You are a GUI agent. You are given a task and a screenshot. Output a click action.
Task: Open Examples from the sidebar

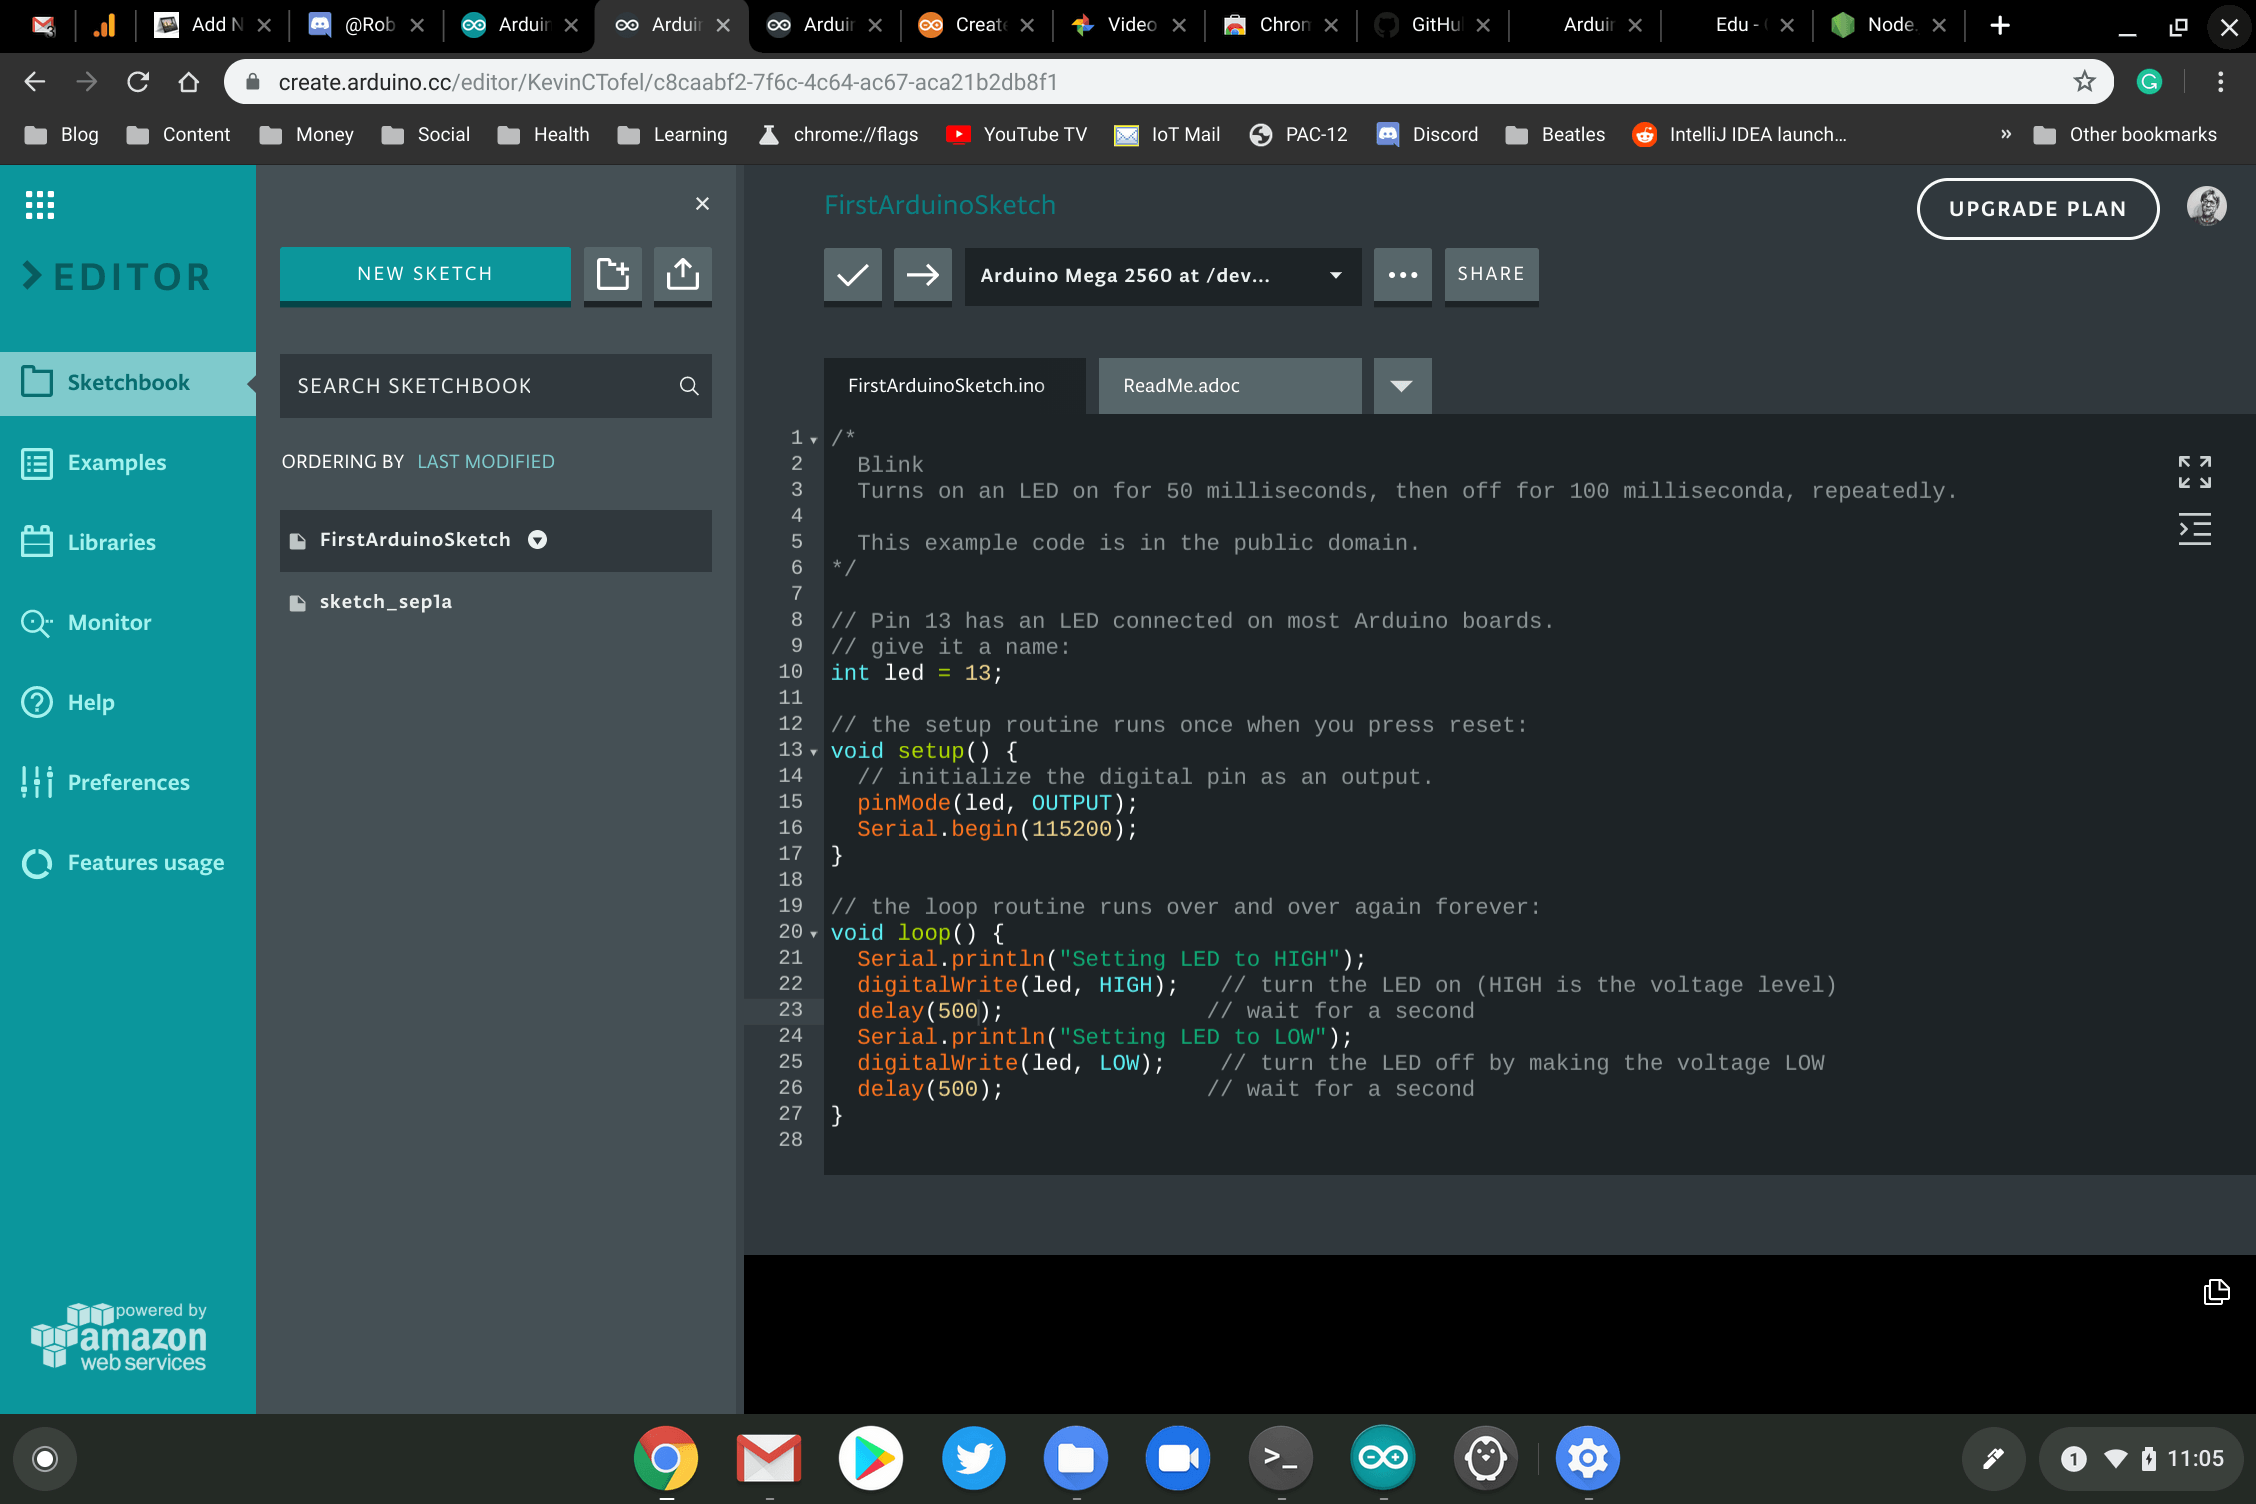click(116, 462)
